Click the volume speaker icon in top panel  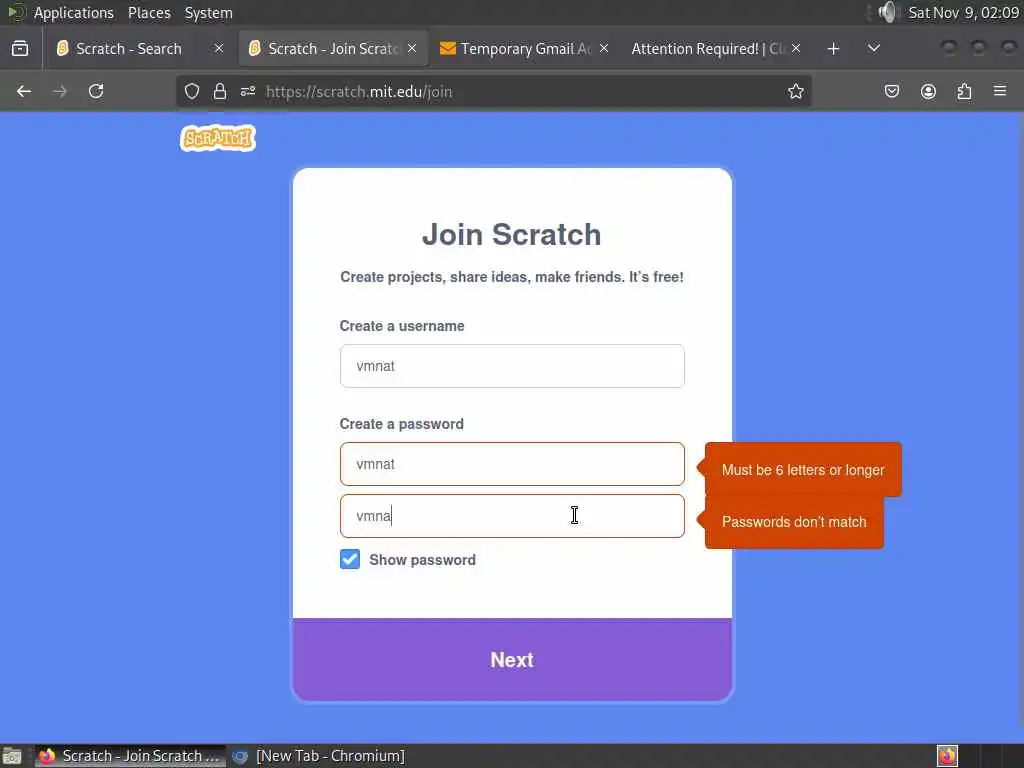[x=887, y=12]
